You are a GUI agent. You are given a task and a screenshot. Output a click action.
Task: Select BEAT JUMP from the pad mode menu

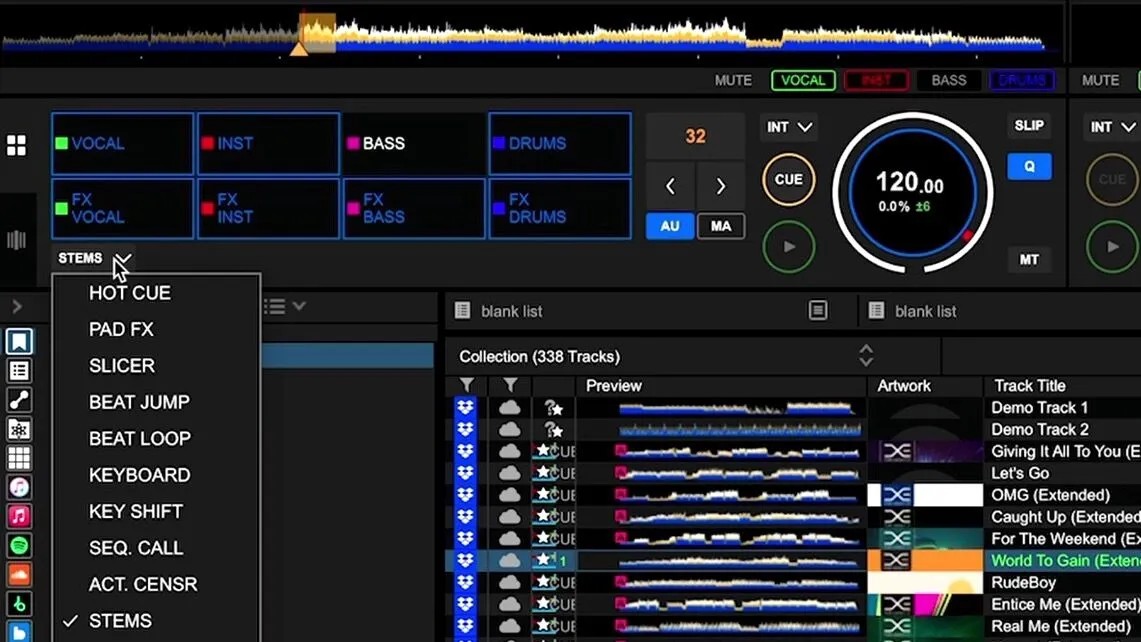click(139, 402)
